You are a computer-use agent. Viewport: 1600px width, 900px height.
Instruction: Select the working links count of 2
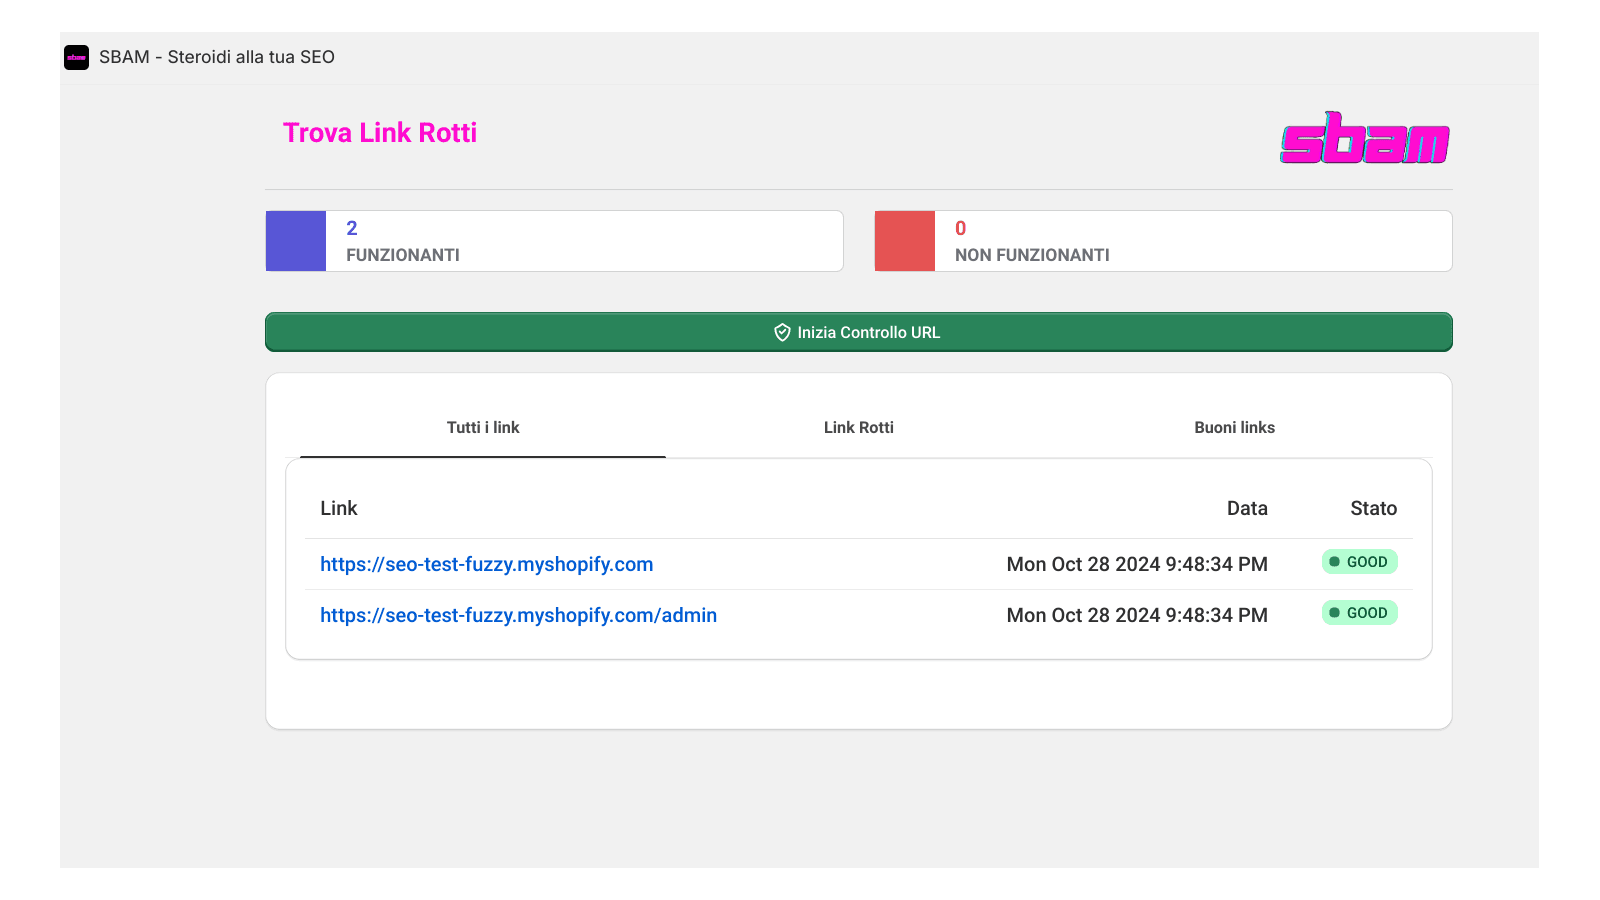(352, 228)
